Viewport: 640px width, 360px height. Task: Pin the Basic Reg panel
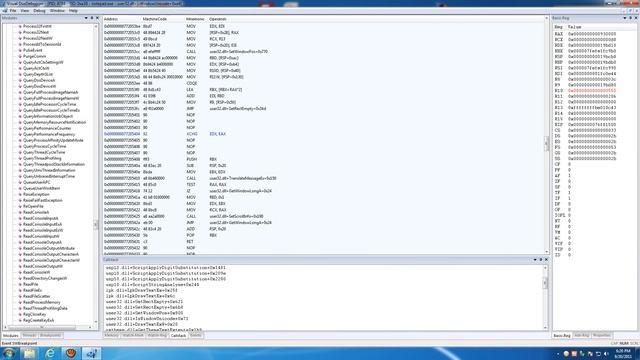point(631,18)
